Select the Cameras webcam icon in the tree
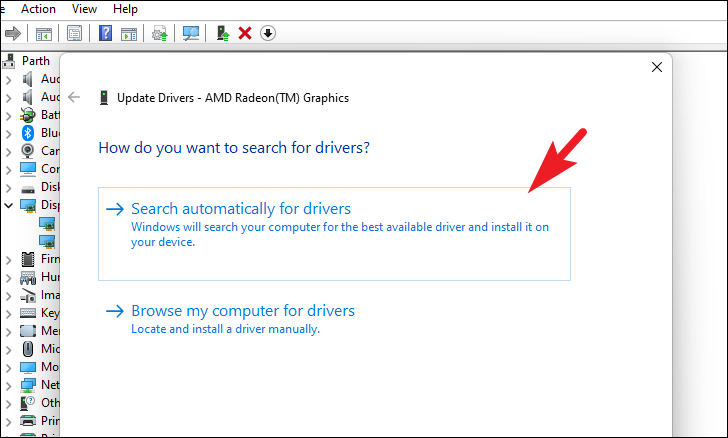Screen dimensions: 728x438 pos(28,150)
